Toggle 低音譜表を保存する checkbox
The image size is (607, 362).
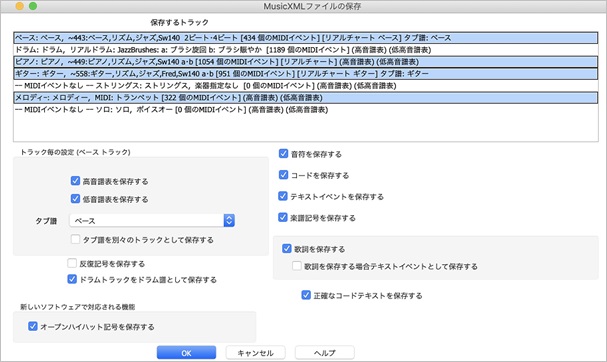[75, 199]
